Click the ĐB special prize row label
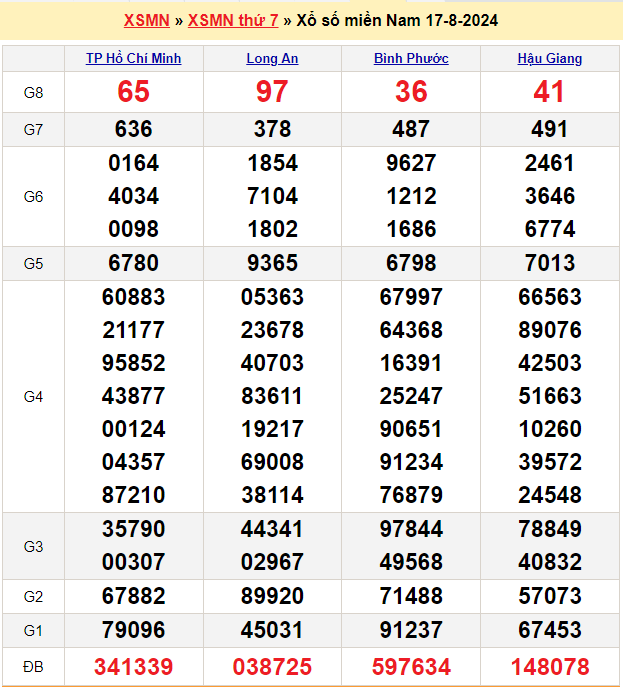 33,666
